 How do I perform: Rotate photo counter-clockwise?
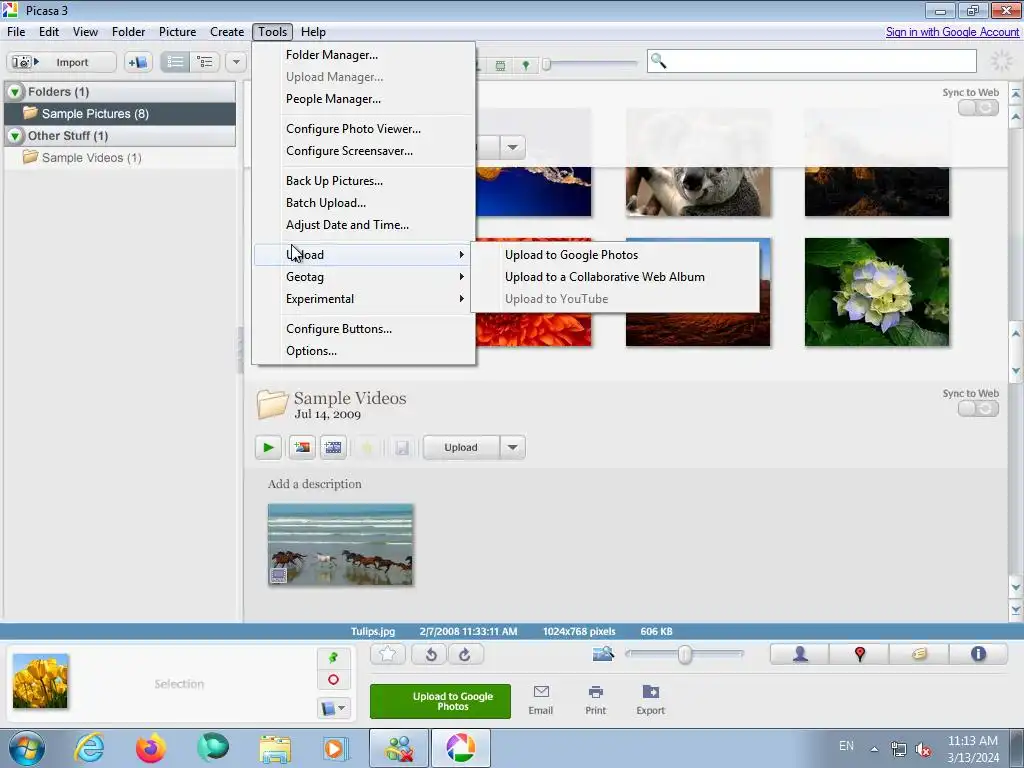click(430, 654)
